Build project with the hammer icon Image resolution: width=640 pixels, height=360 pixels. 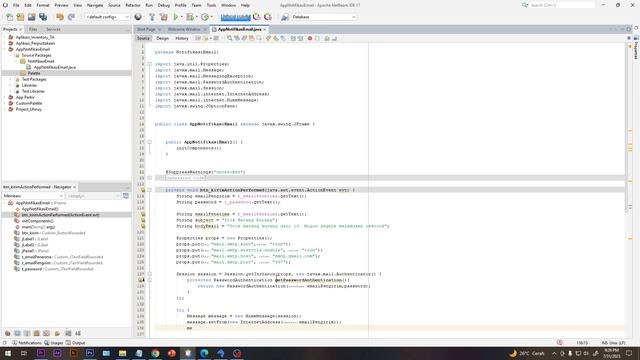point(152,17)
